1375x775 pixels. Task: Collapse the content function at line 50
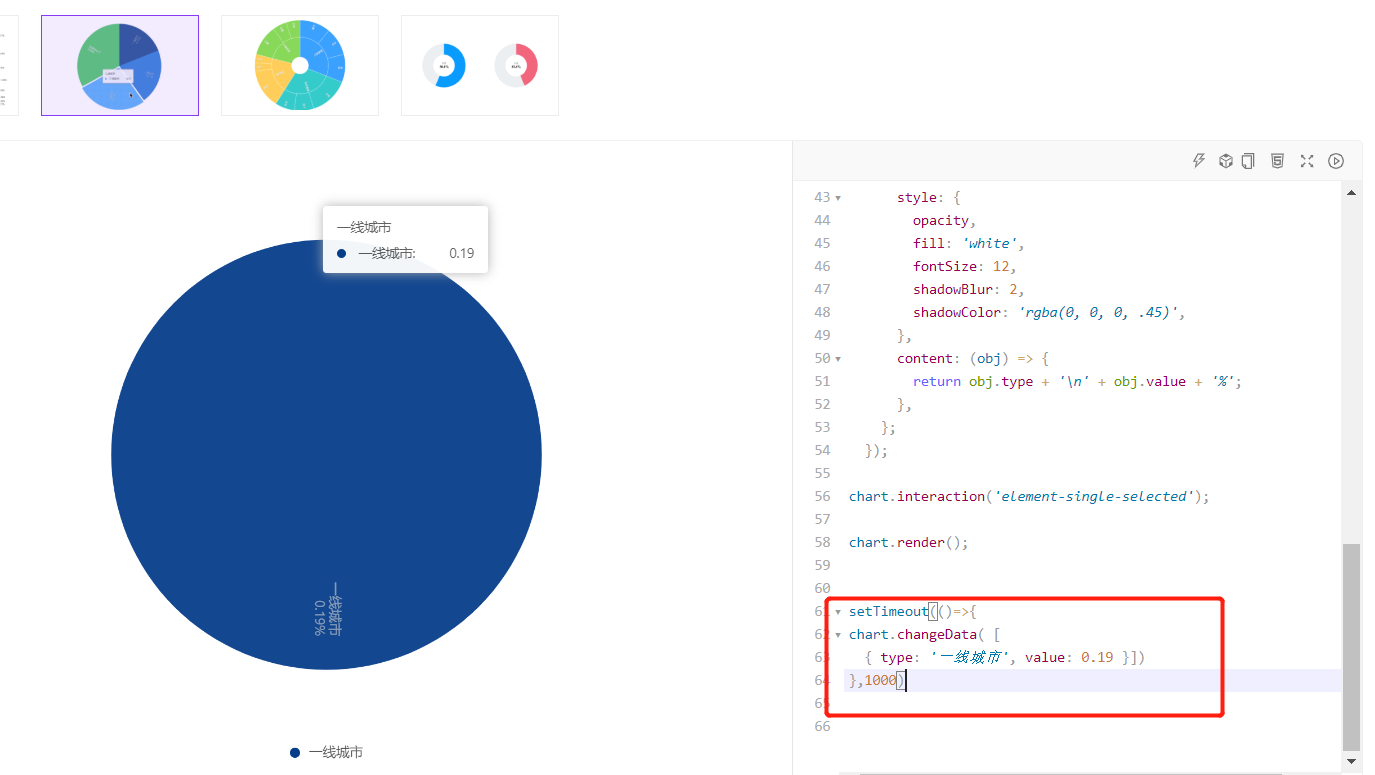tap(836, 358)
